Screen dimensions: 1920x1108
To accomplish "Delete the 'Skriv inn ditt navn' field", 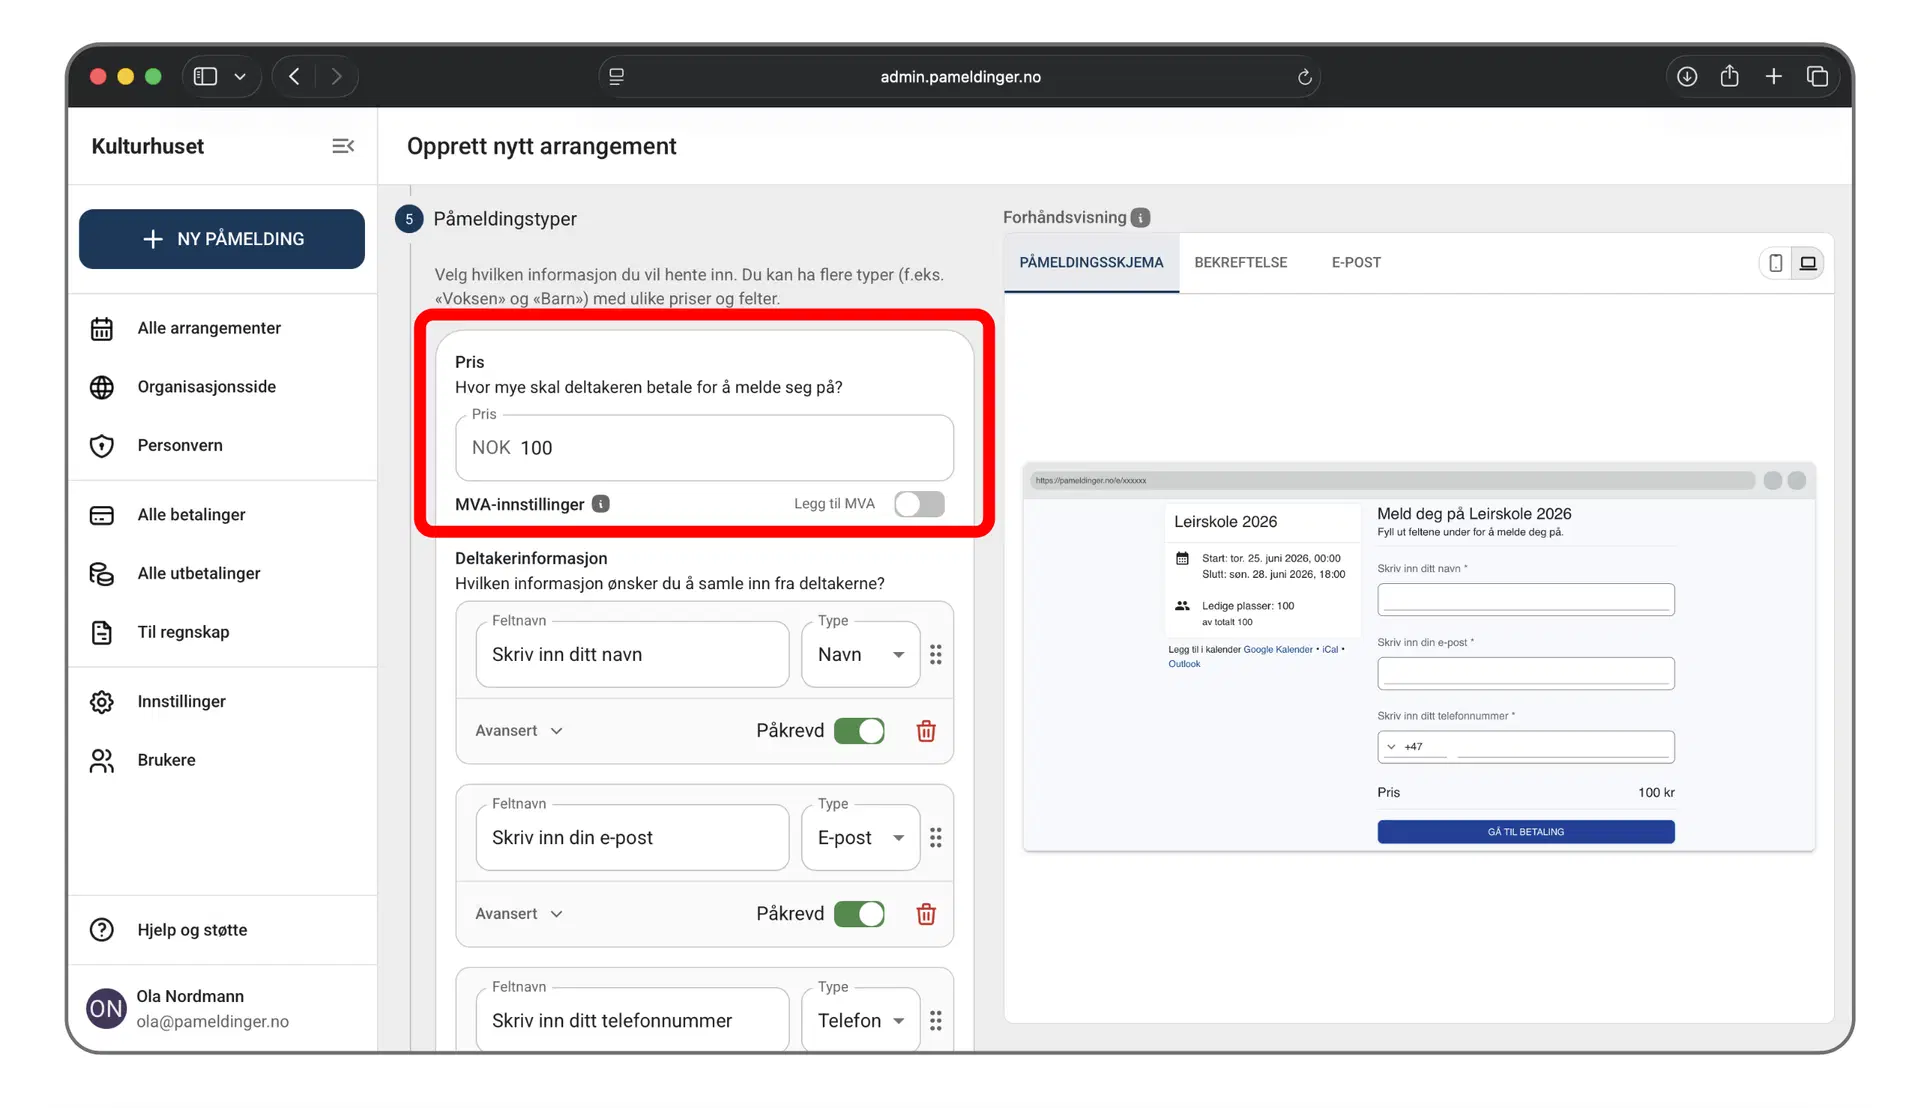I will (926, 731).
